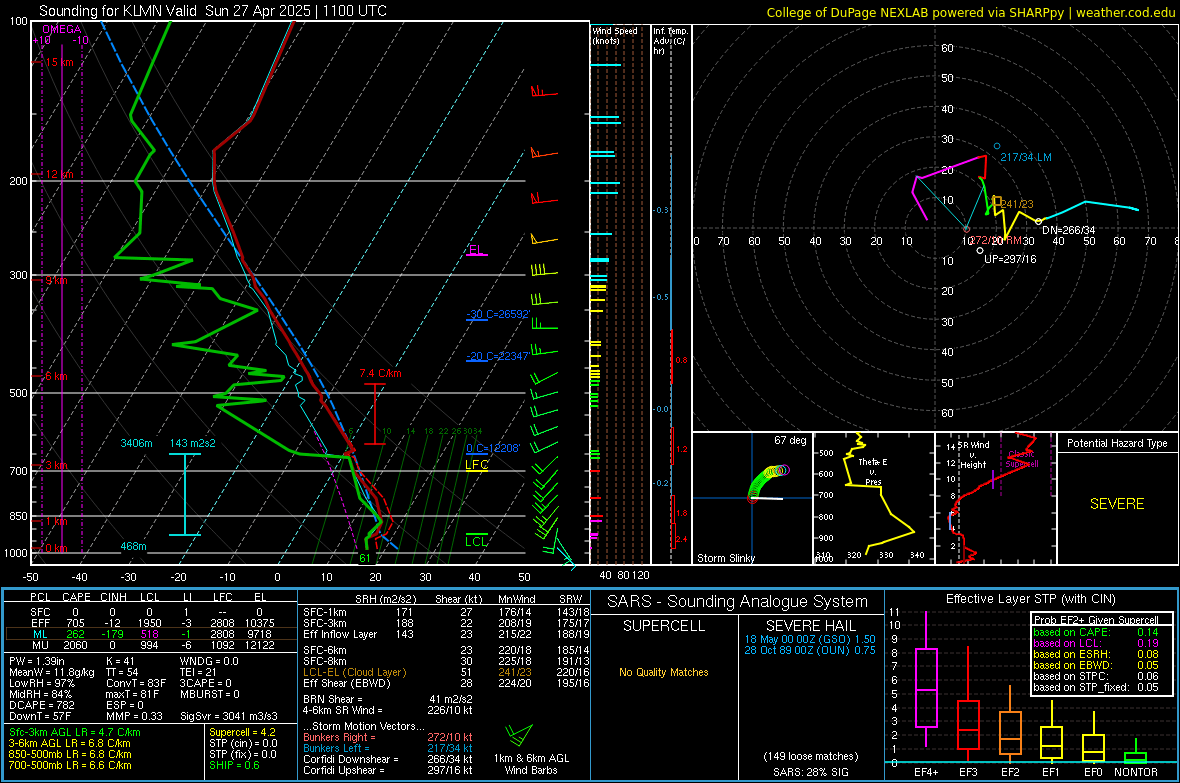Click the Wind Speed (knots) panel header

click(x=615, y=35)
